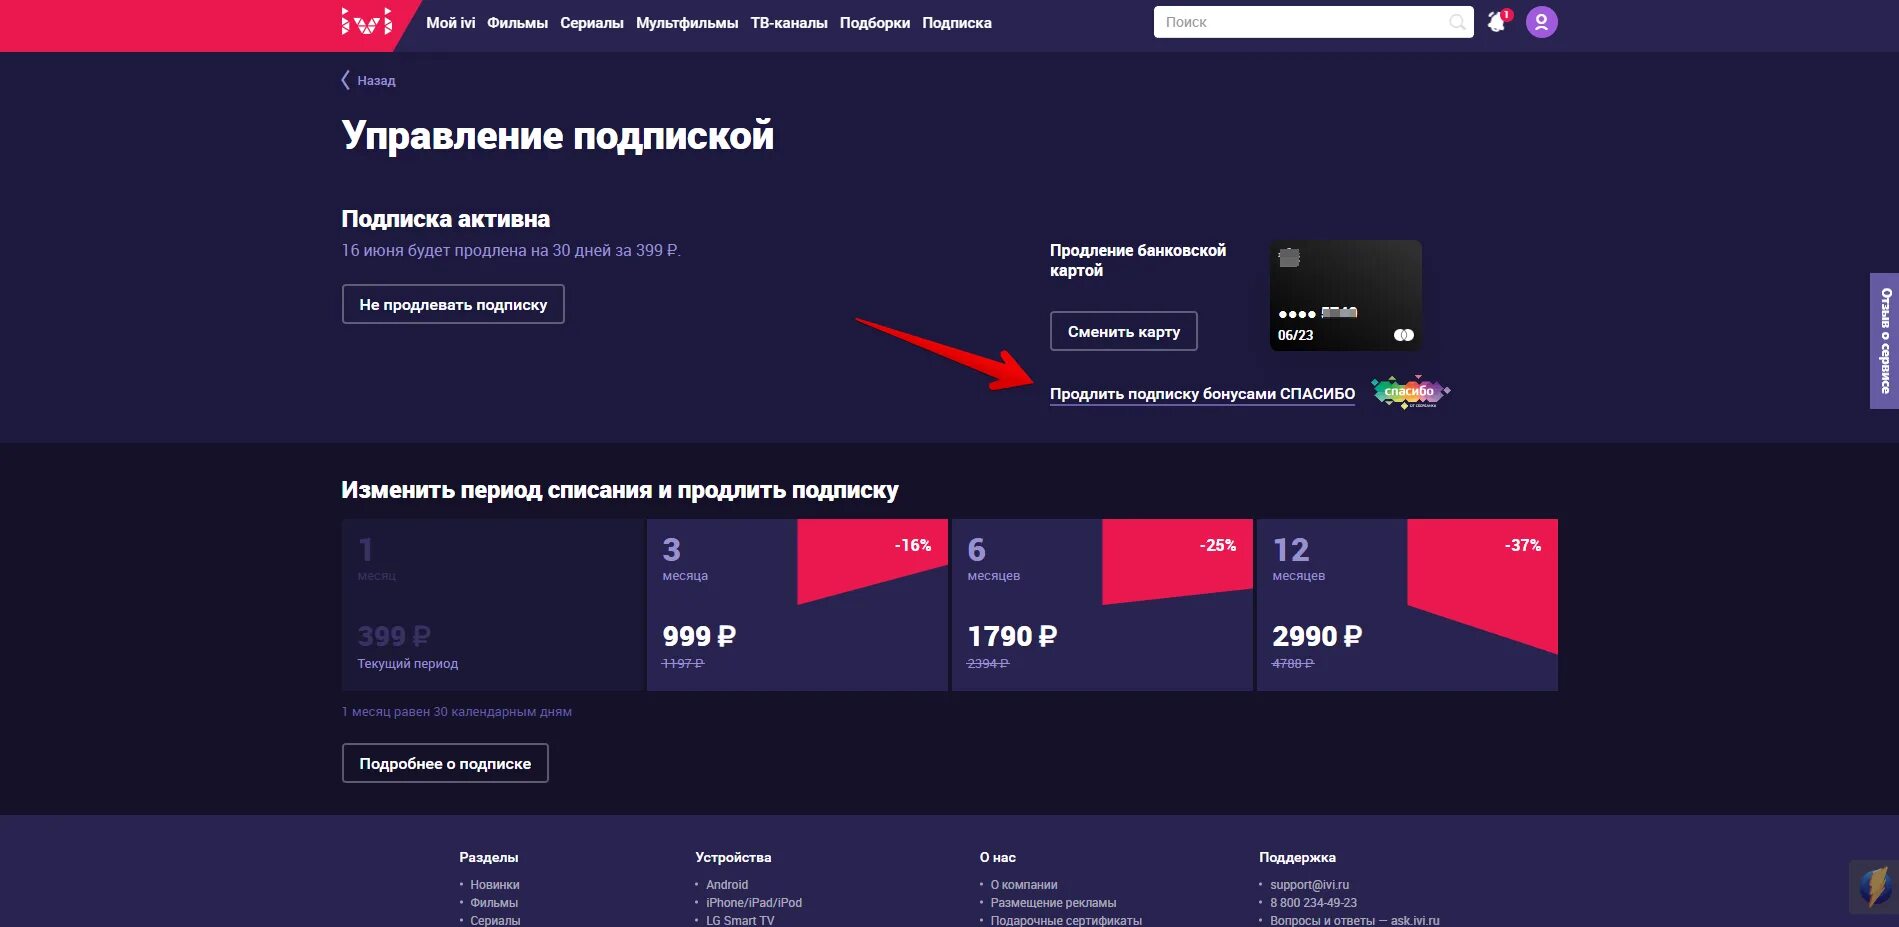Open Вопросы и ответы ask.ivi.ru link

[1355, 921]
